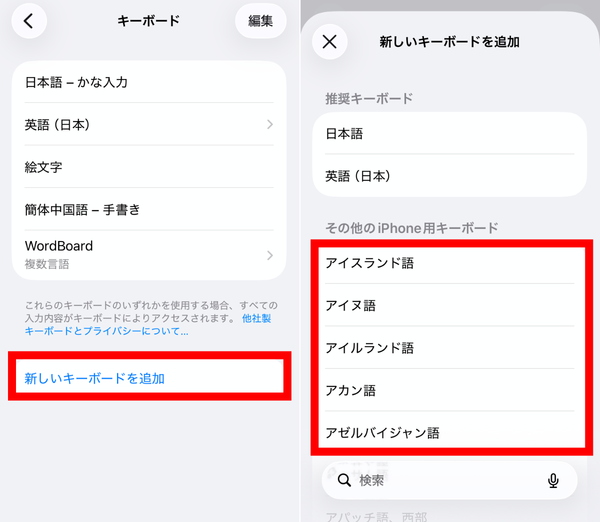Expand 英語 (日本) chevron in keyboard list

270,124
